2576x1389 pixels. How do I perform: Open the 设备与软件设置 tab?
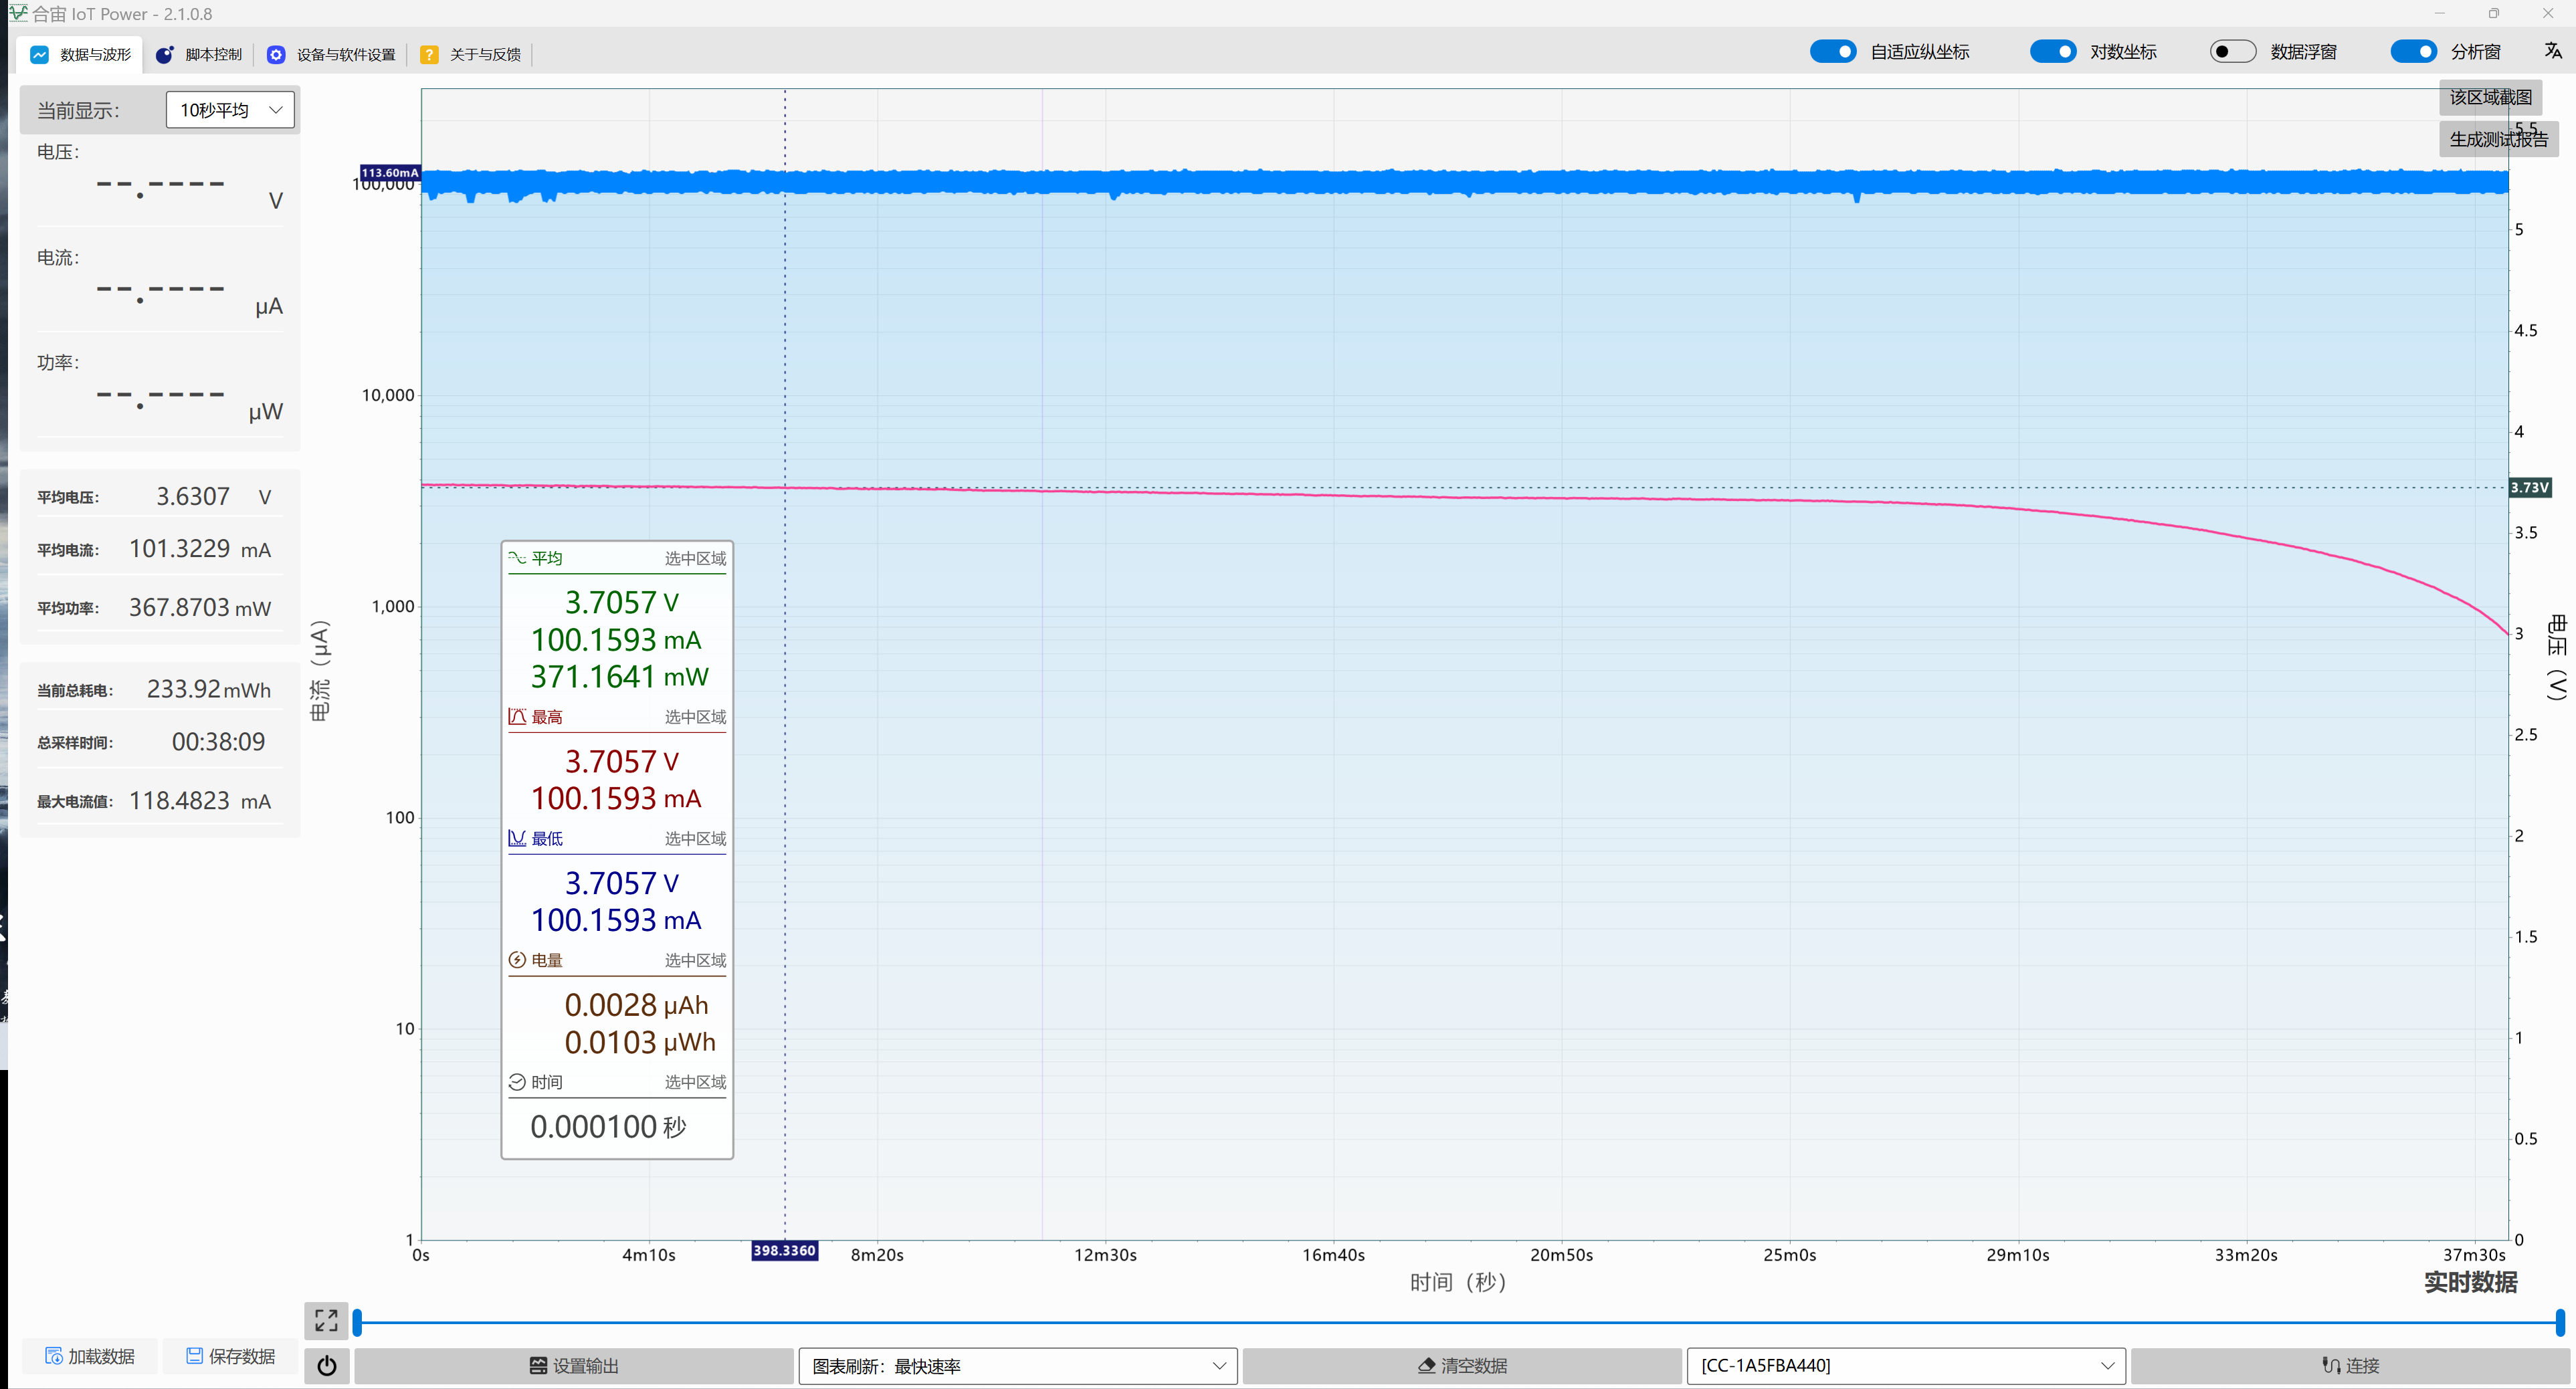[x=331, y=54]
